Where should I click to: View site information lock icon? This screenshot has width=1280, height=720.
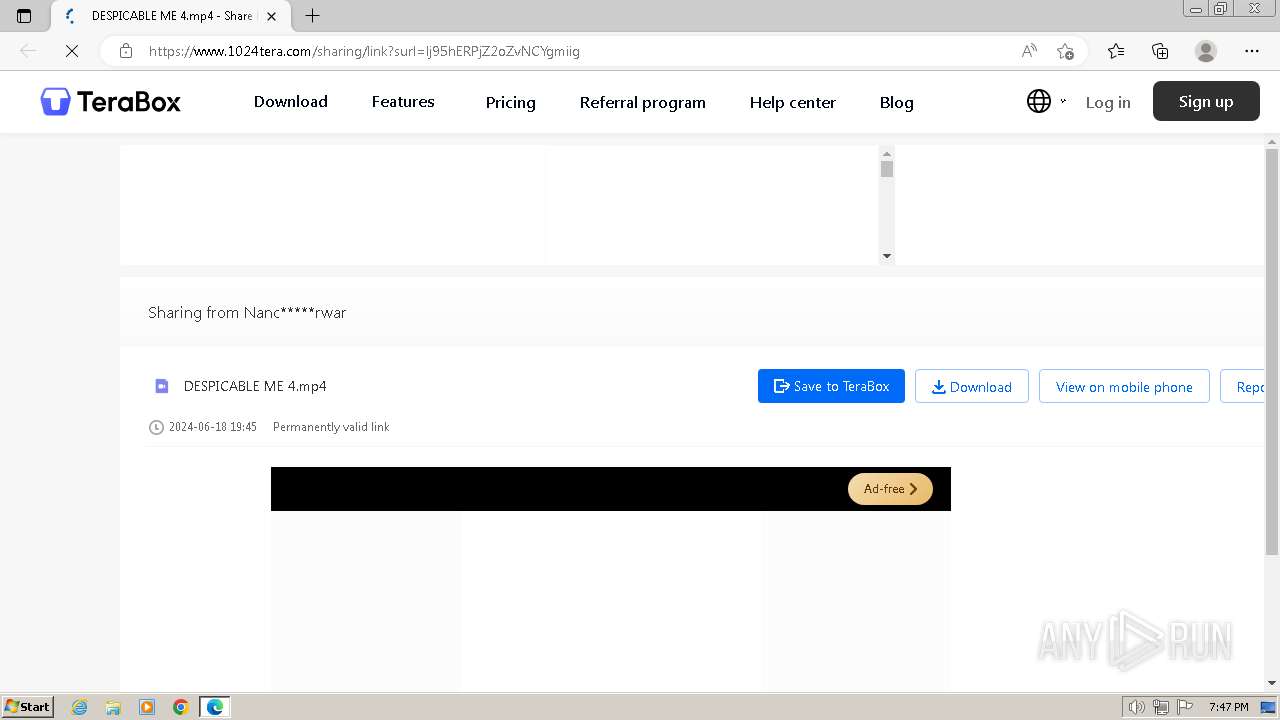click(126, 51)
